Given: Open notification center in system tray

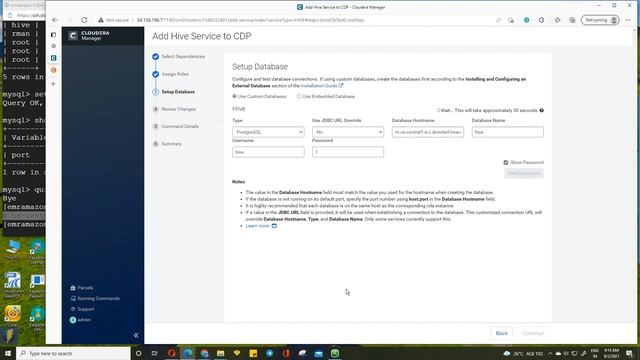Looking at the screenshot, I should (x=629, y=353).
